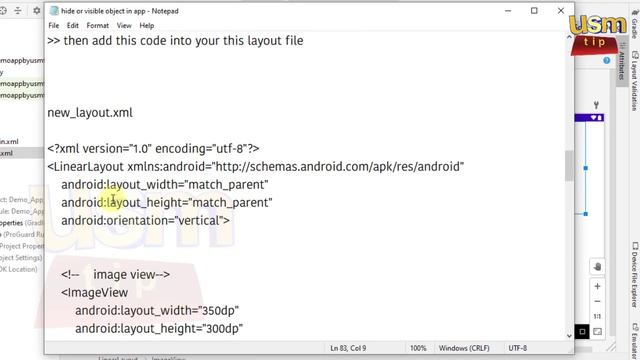Click the layout_height="300dp" line
The width and height of the screenshot is (640, 360).
click(x=159, y=329)
